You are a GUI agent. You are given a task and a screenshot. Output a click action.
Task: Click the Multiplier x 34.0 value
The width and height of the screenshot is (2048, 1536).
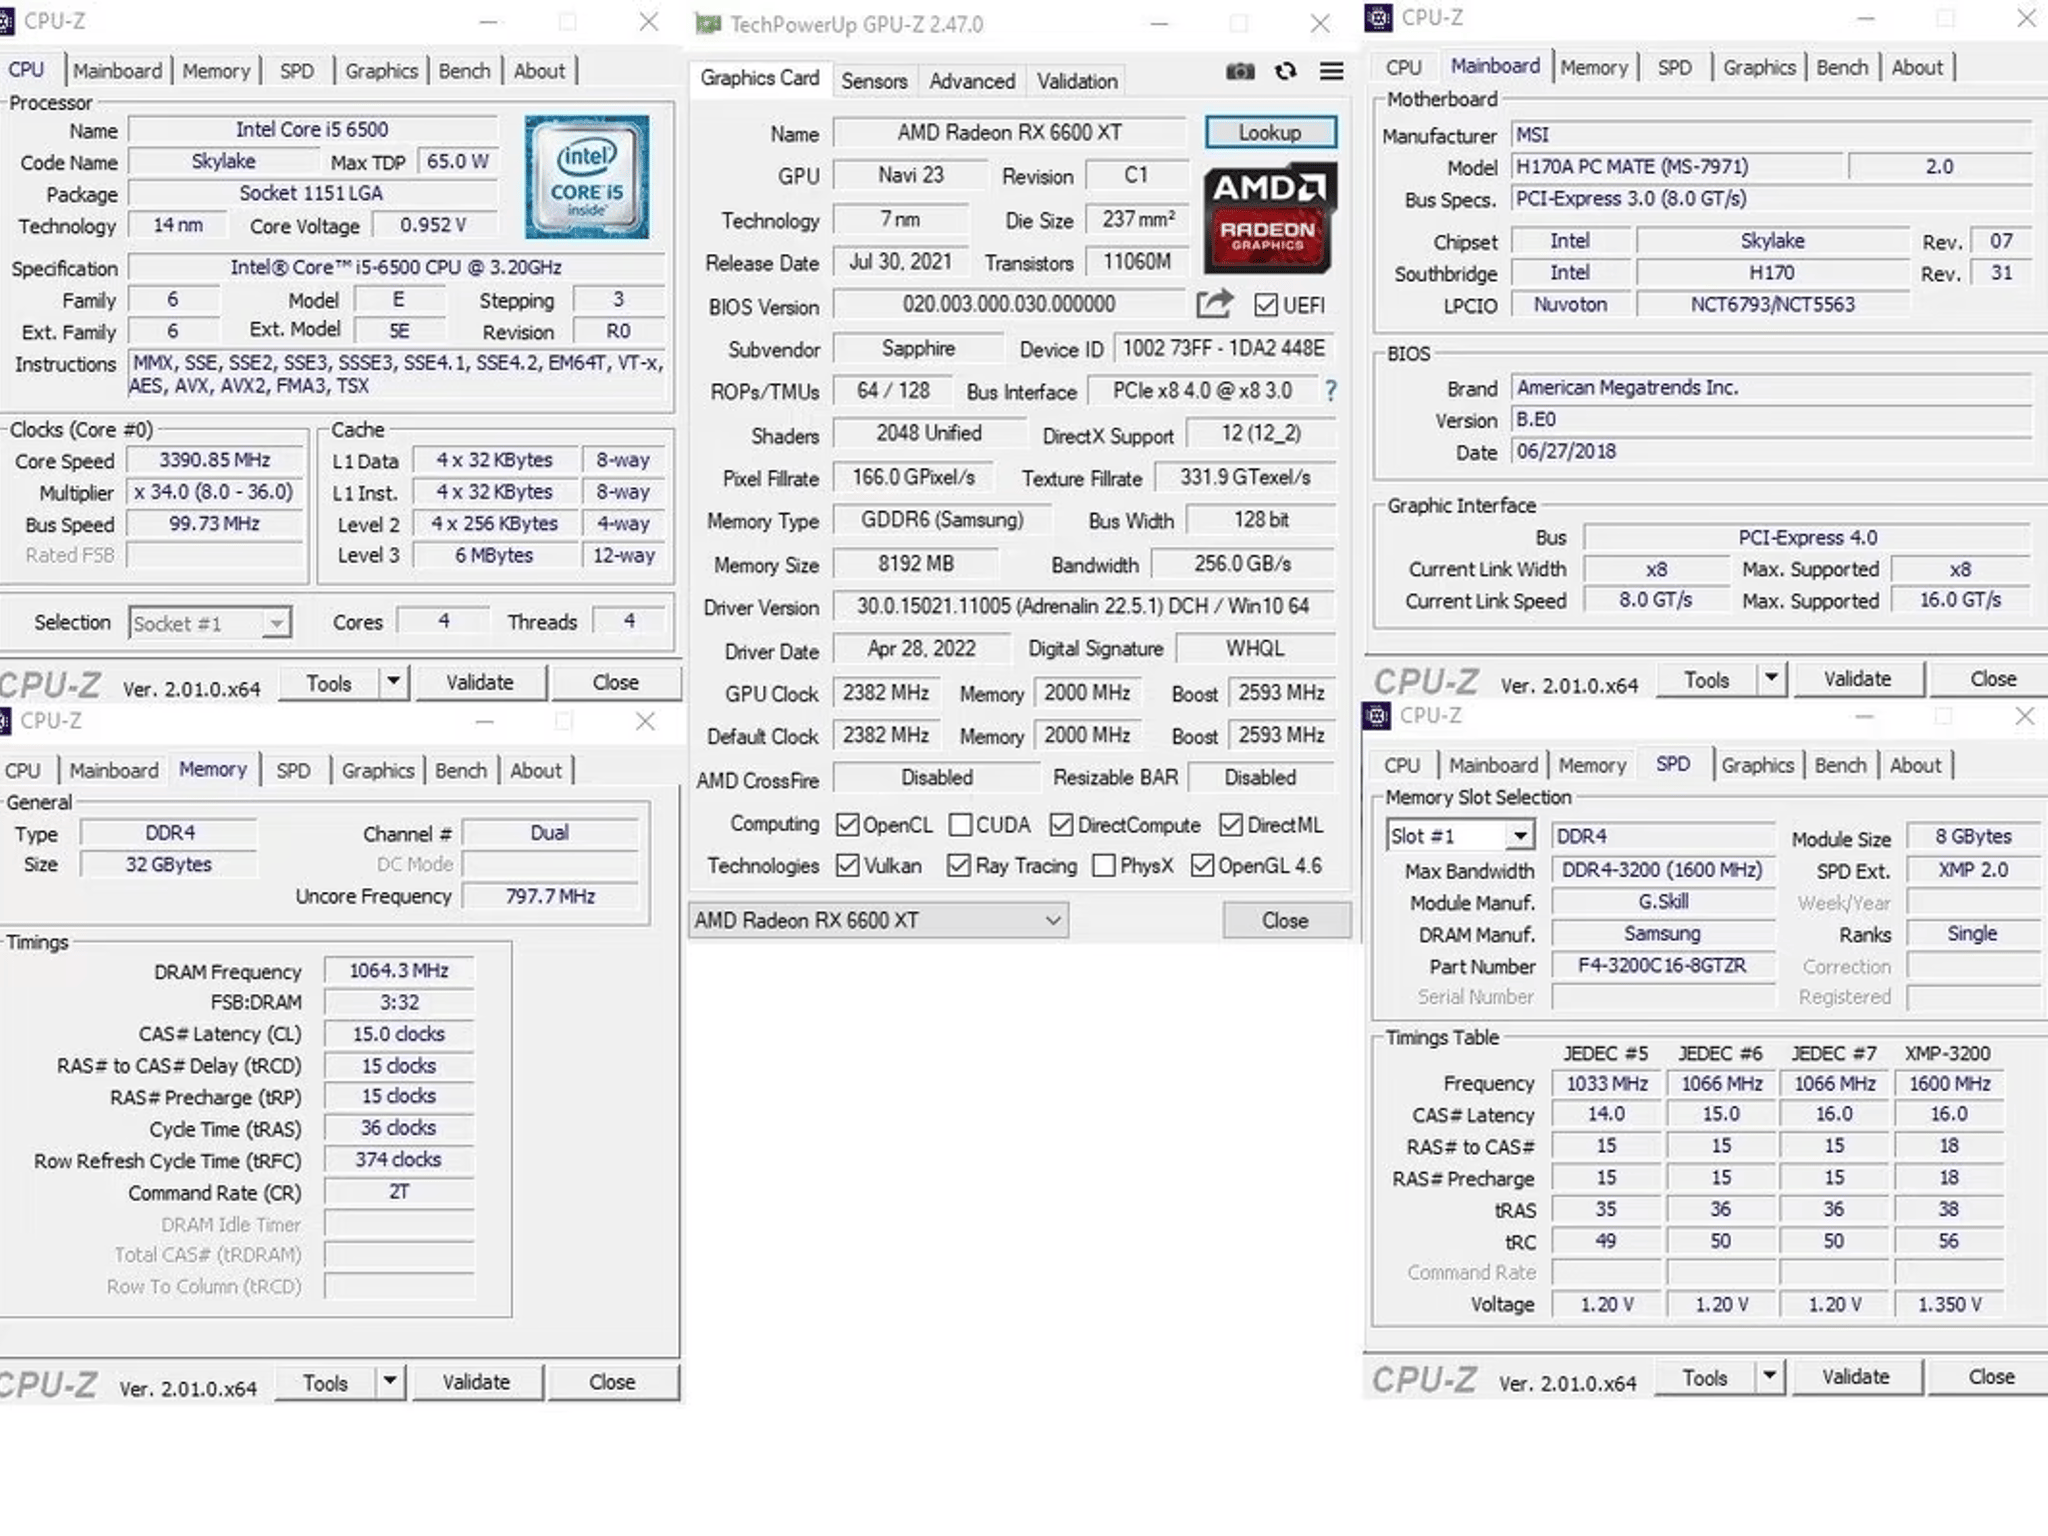pos(215,492)
